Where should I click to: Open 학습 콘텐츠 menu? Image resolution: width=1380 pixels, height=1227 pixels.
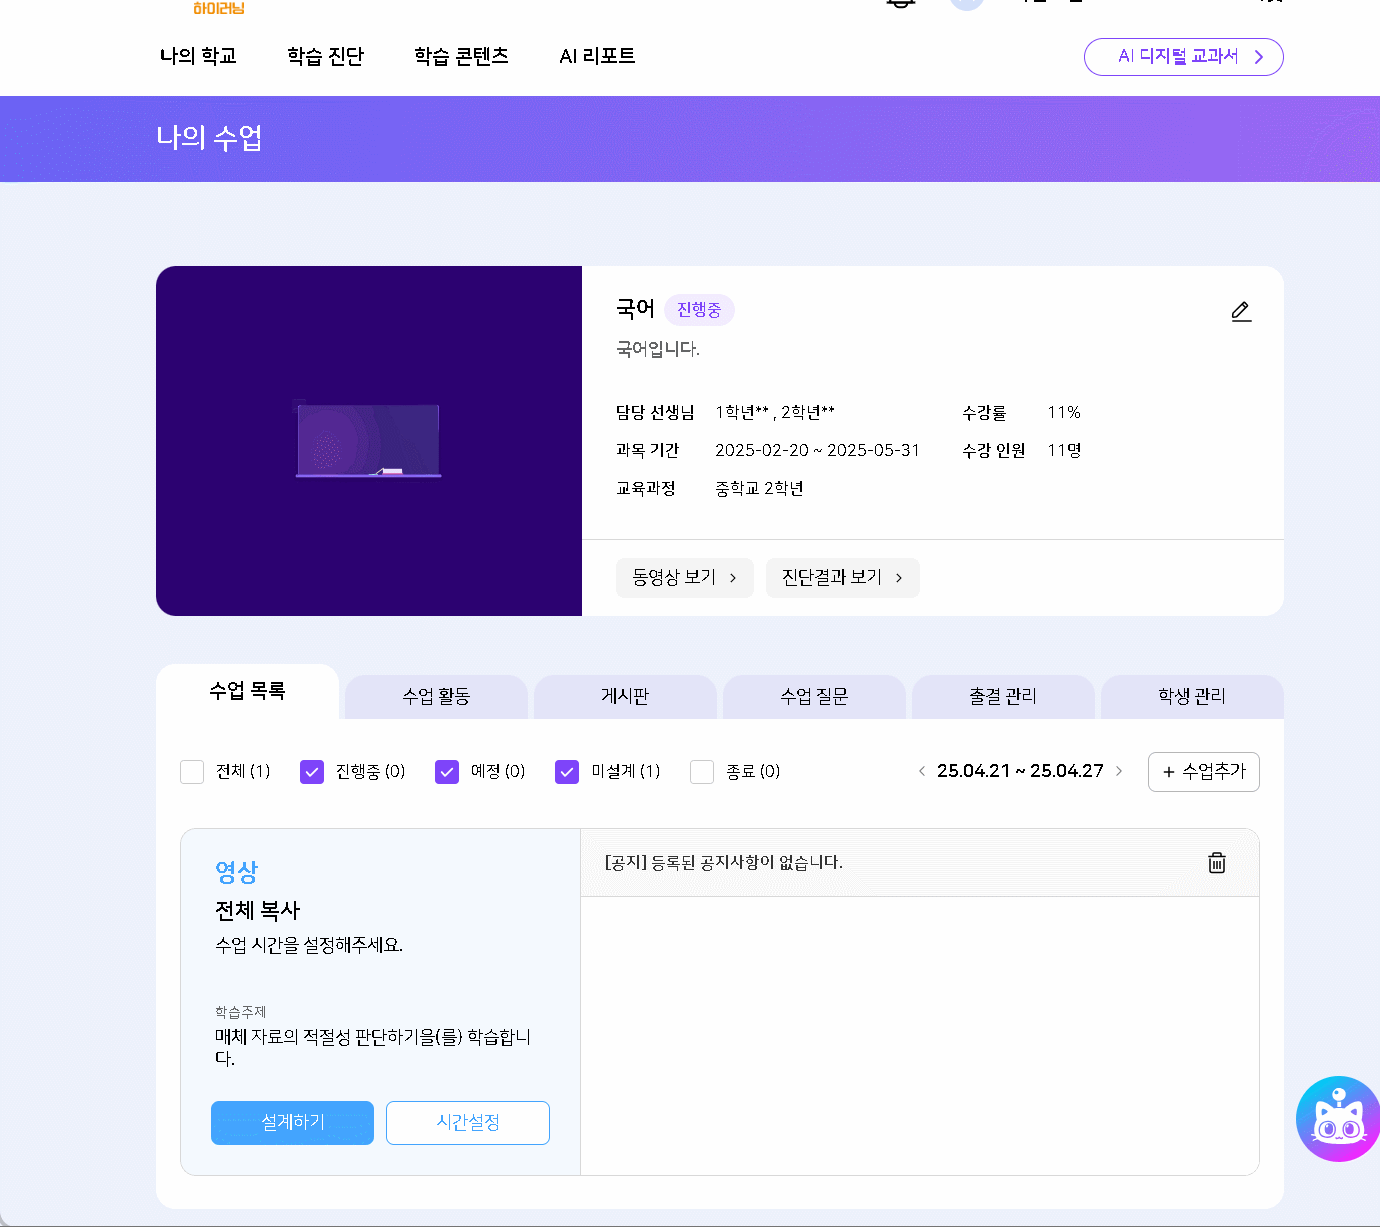pyautogui.click(x=461, y=56)
